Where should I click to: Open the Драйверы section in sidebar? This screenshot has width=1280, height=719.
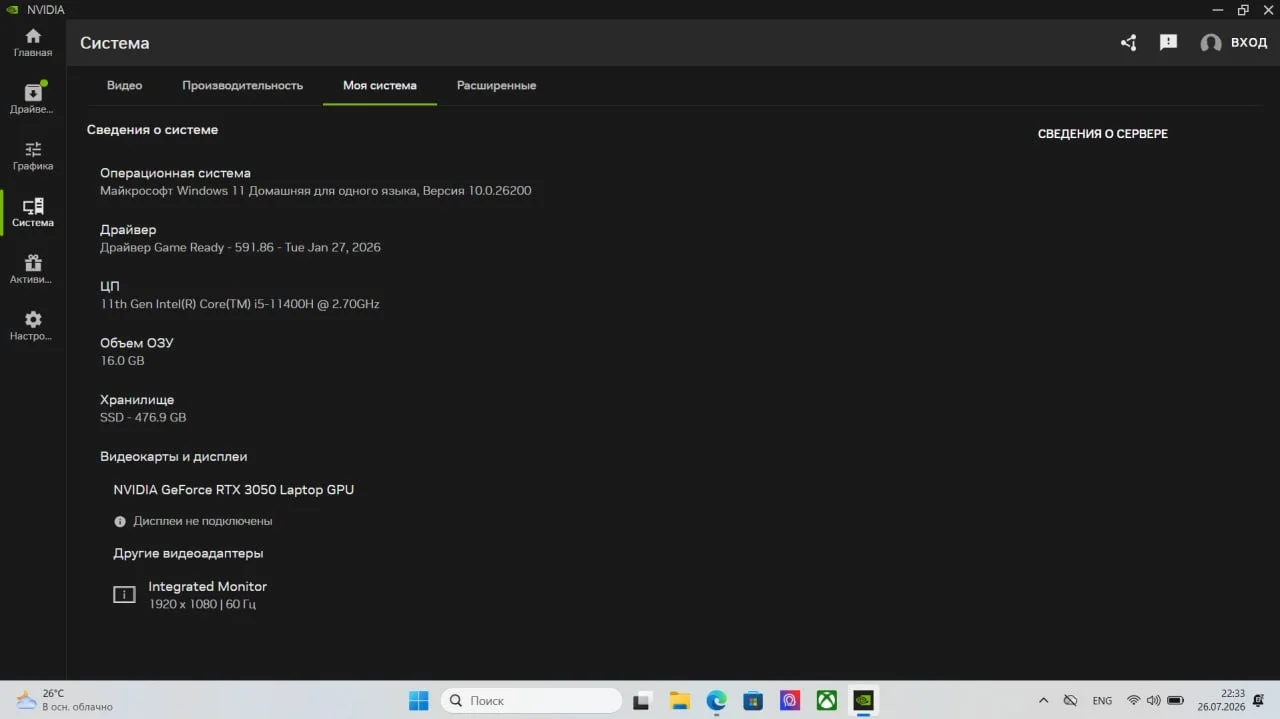point(33,99)
